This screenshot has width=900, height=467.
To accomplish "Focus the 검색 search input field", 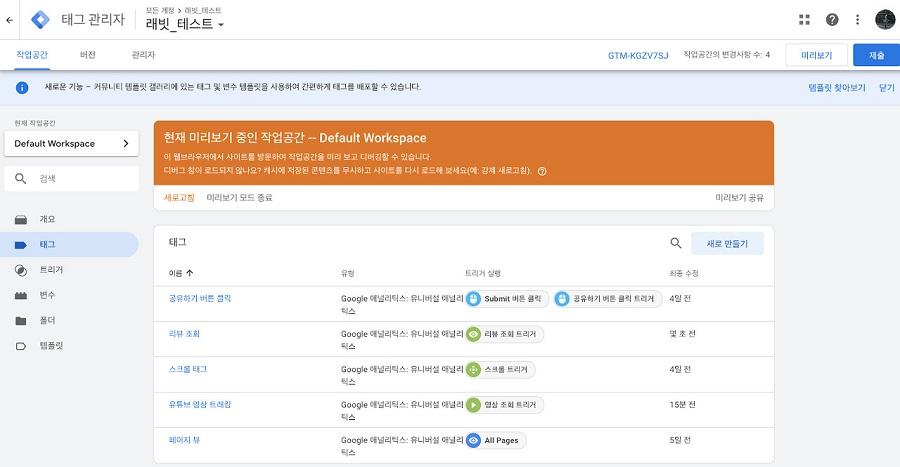I will (x=72, y=178).
